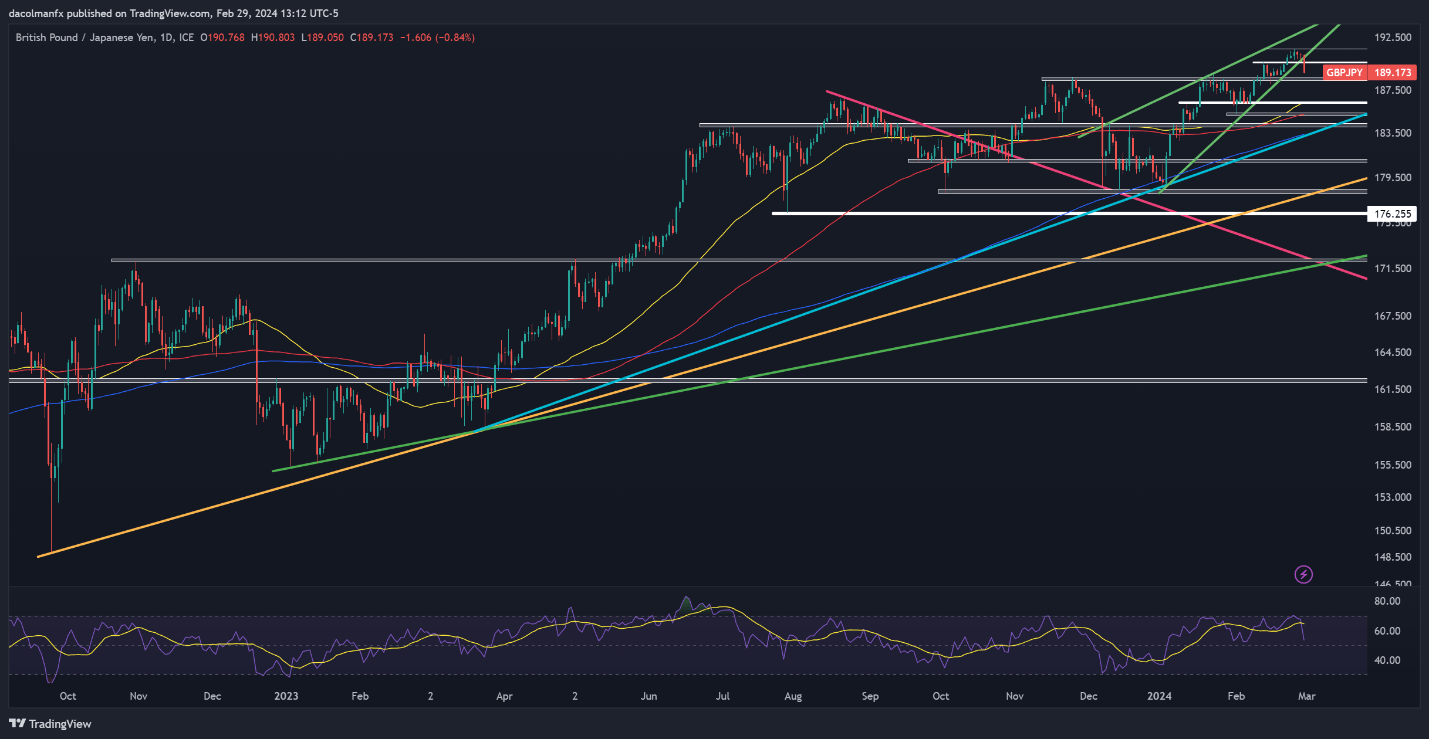Click the 192.500 price axis label
Image resolution: width=1429 pixels, height=739 pixels.
1393,37
